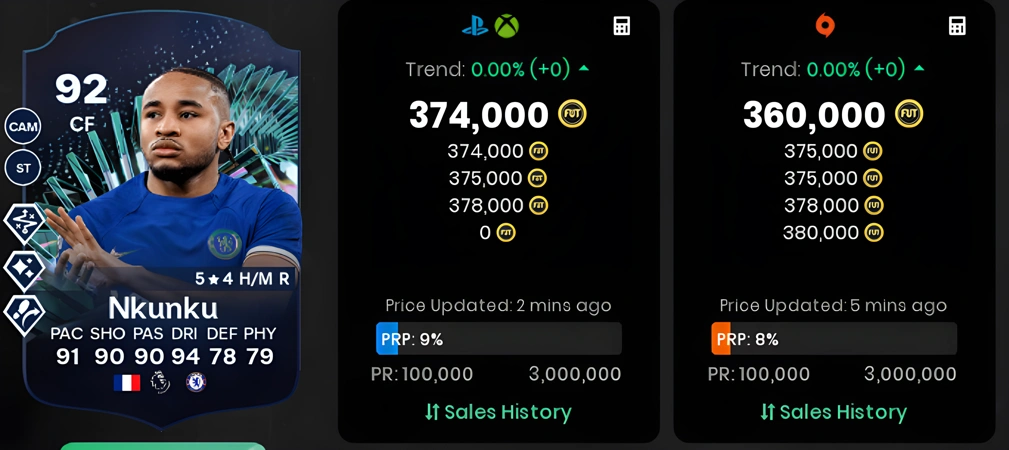
Task: Open the PC price calculator icon
Action: pyautogui.click(x=957, y=26)
